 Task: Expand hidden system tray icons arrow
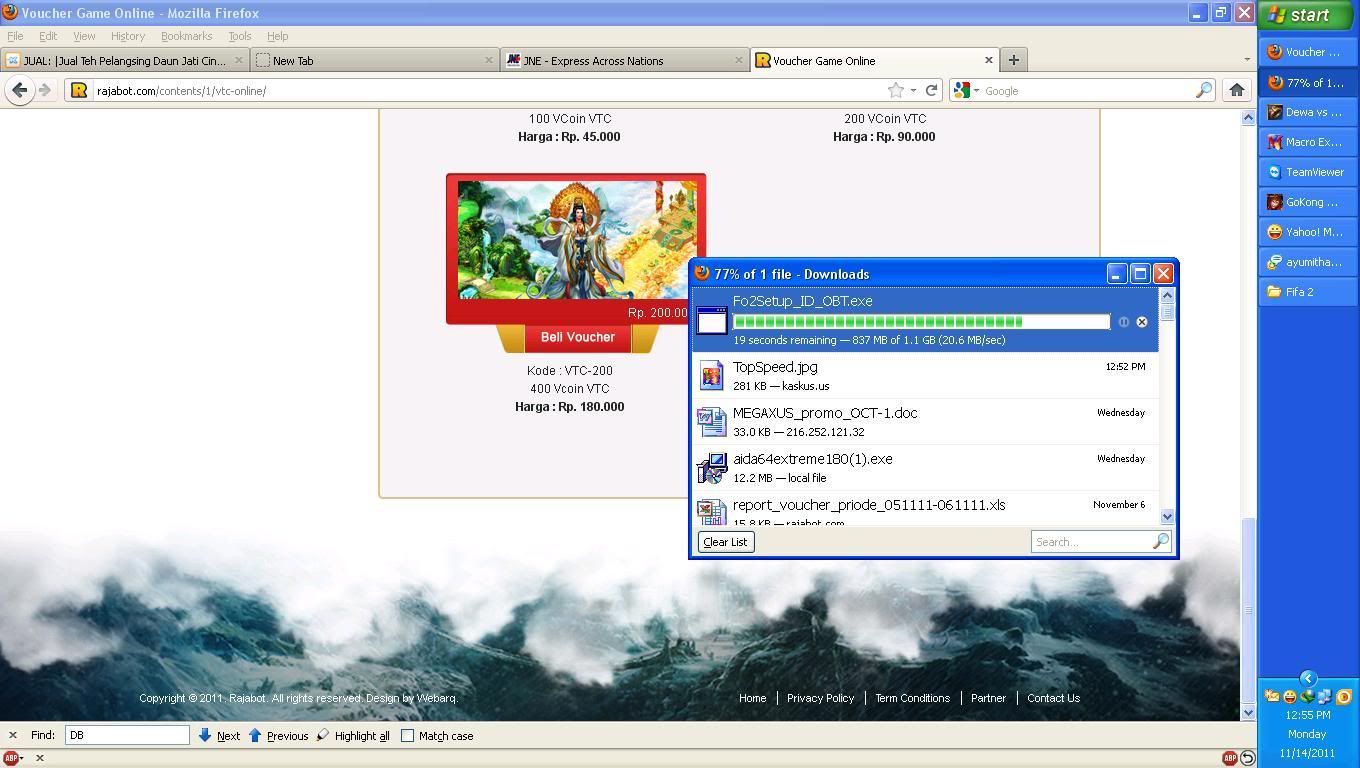click(1307, 678)
